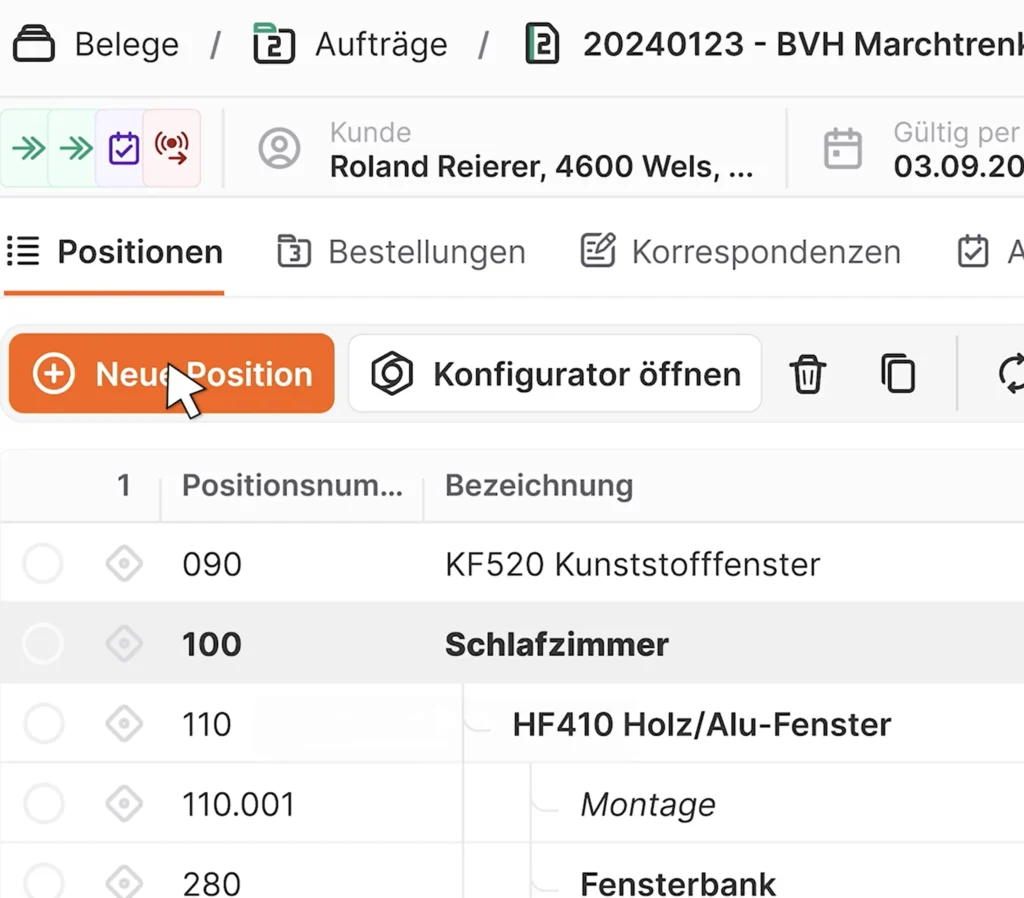Switch to the Bestellungen tab
The width and height of the screenshot is (1024, 898).
tap(401, 252)
